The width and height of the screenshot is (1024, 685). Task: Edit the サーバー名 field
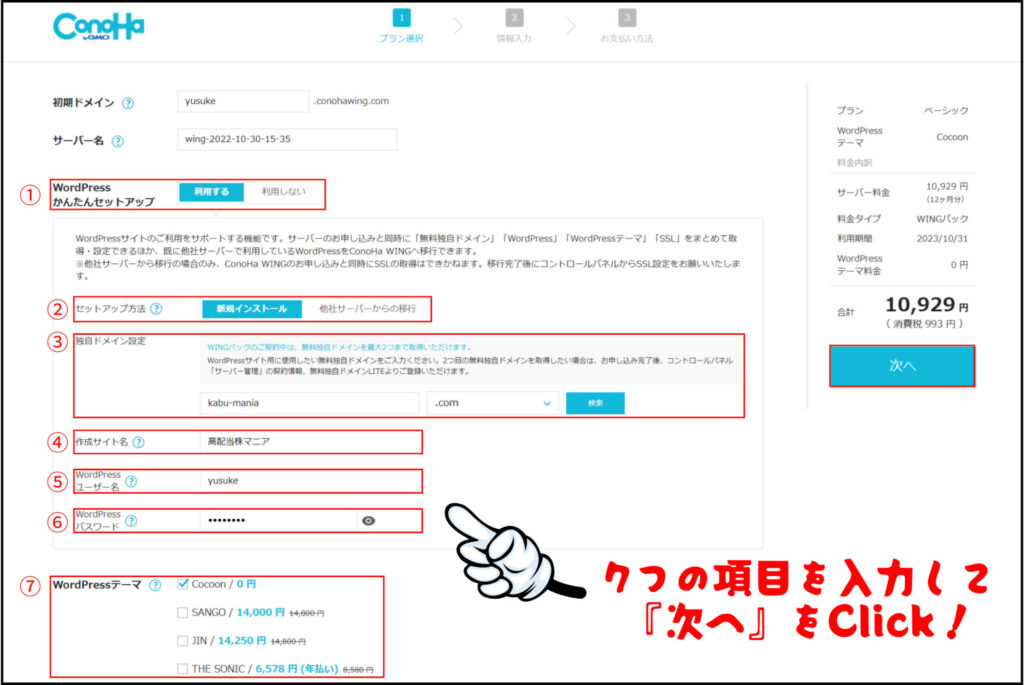point(287,139)
